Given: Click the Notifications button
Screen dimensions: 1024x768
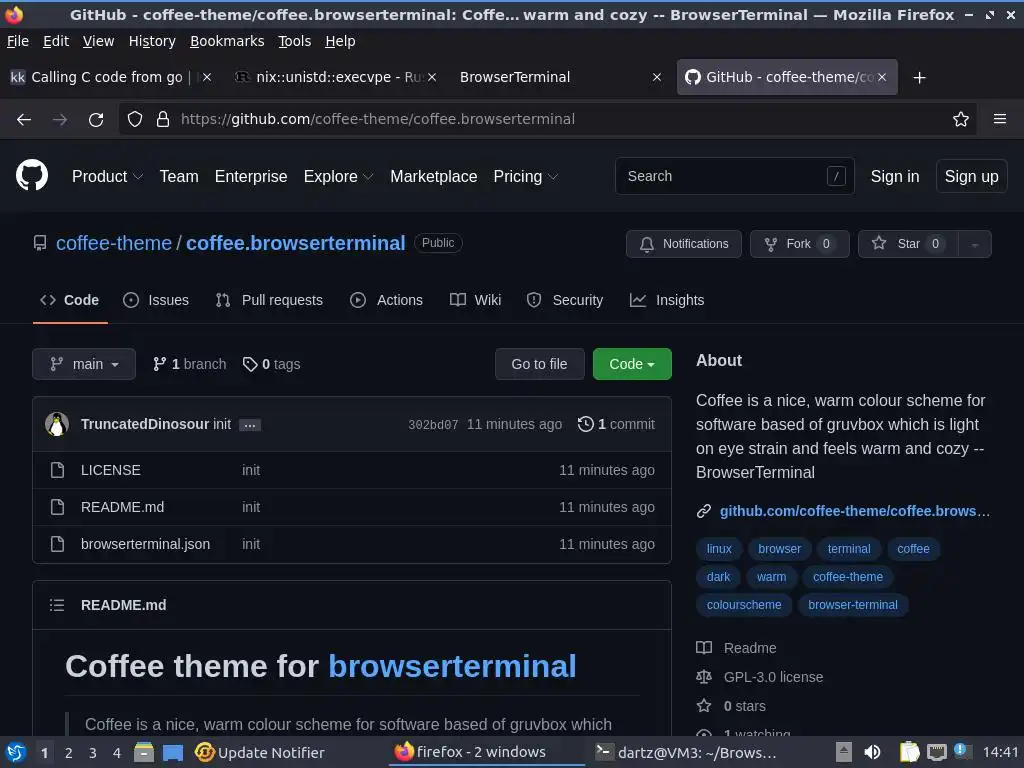Looking at the screenshot, I should click(684, 244).
